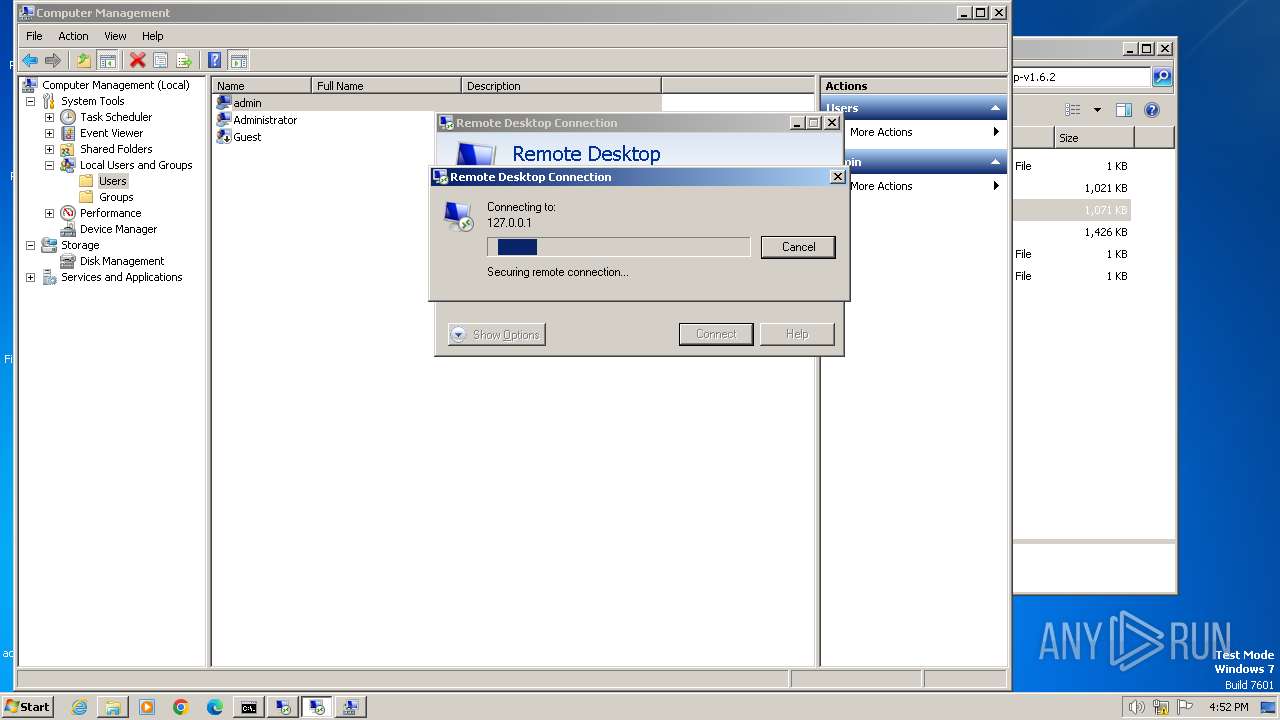Open the Help menu
Image resolution: width=1280 pixels, height=720 pixels.
152,36
